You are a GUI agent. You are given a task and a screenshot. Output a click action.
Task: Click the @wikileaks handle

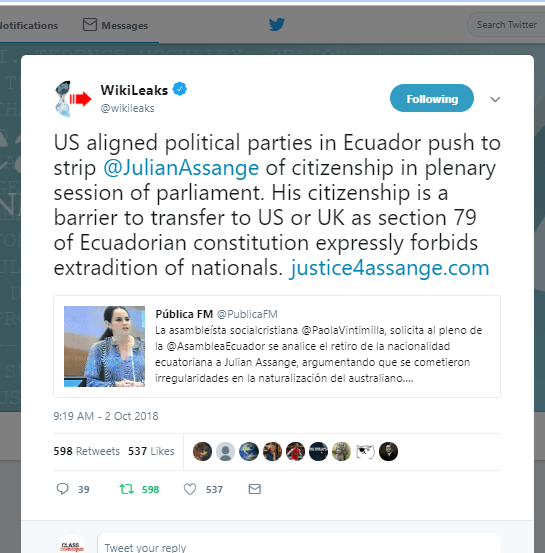127,108
